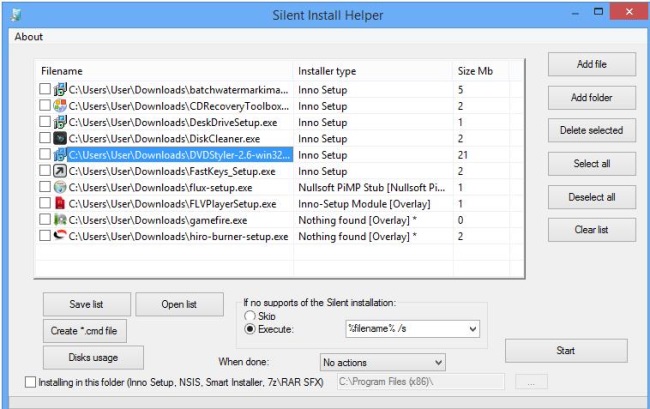Viewport: 650px width, 409px height.
Task: Check the CDRecoveryToolbox row checkbox
Action: click(x=45, y=105)
